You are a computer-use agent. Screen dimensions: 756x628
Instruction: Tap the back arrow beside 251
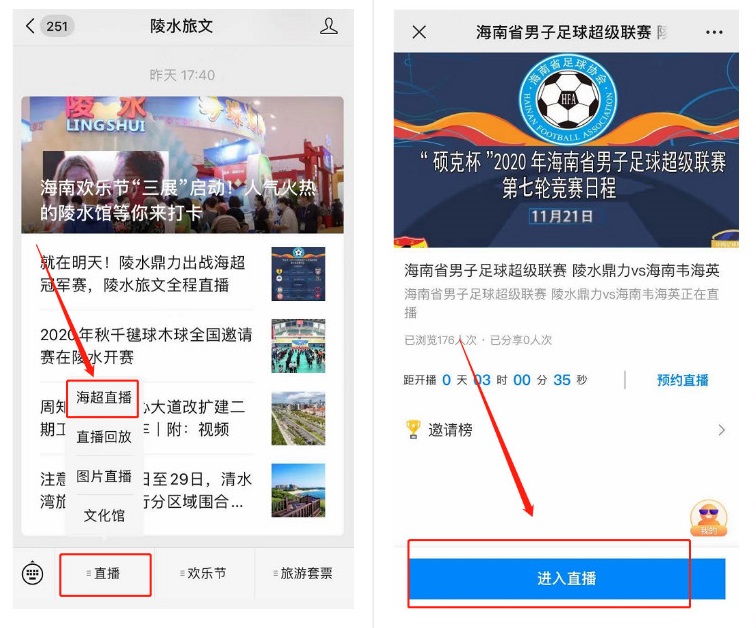click(30, 26)
